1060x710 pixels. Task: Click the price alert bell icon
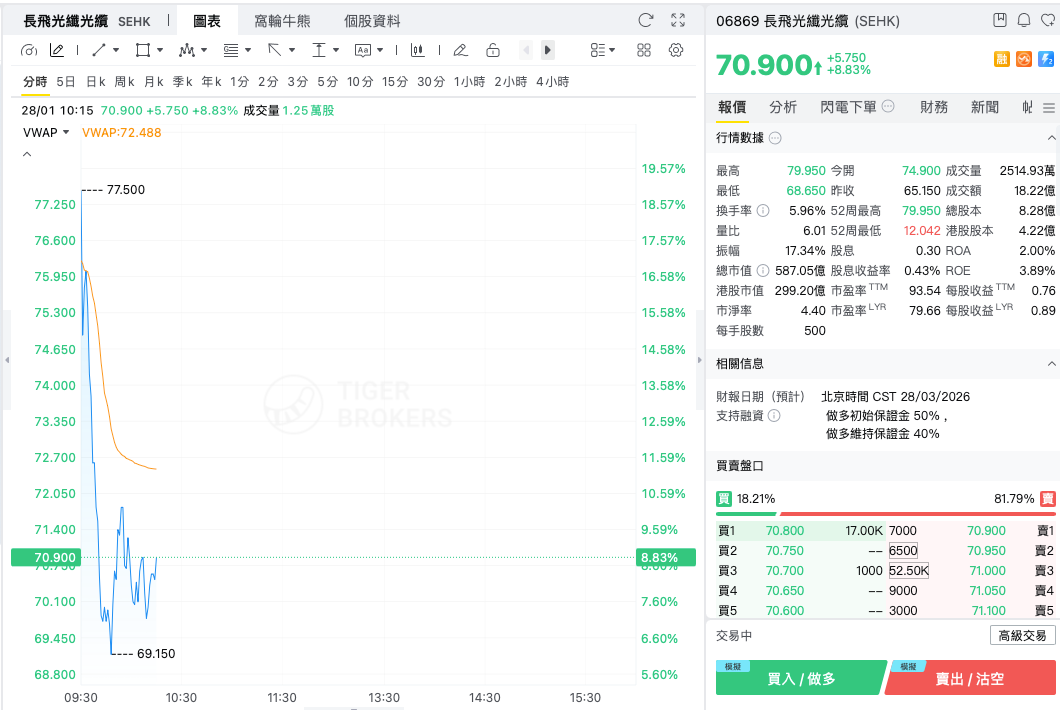1023,20
